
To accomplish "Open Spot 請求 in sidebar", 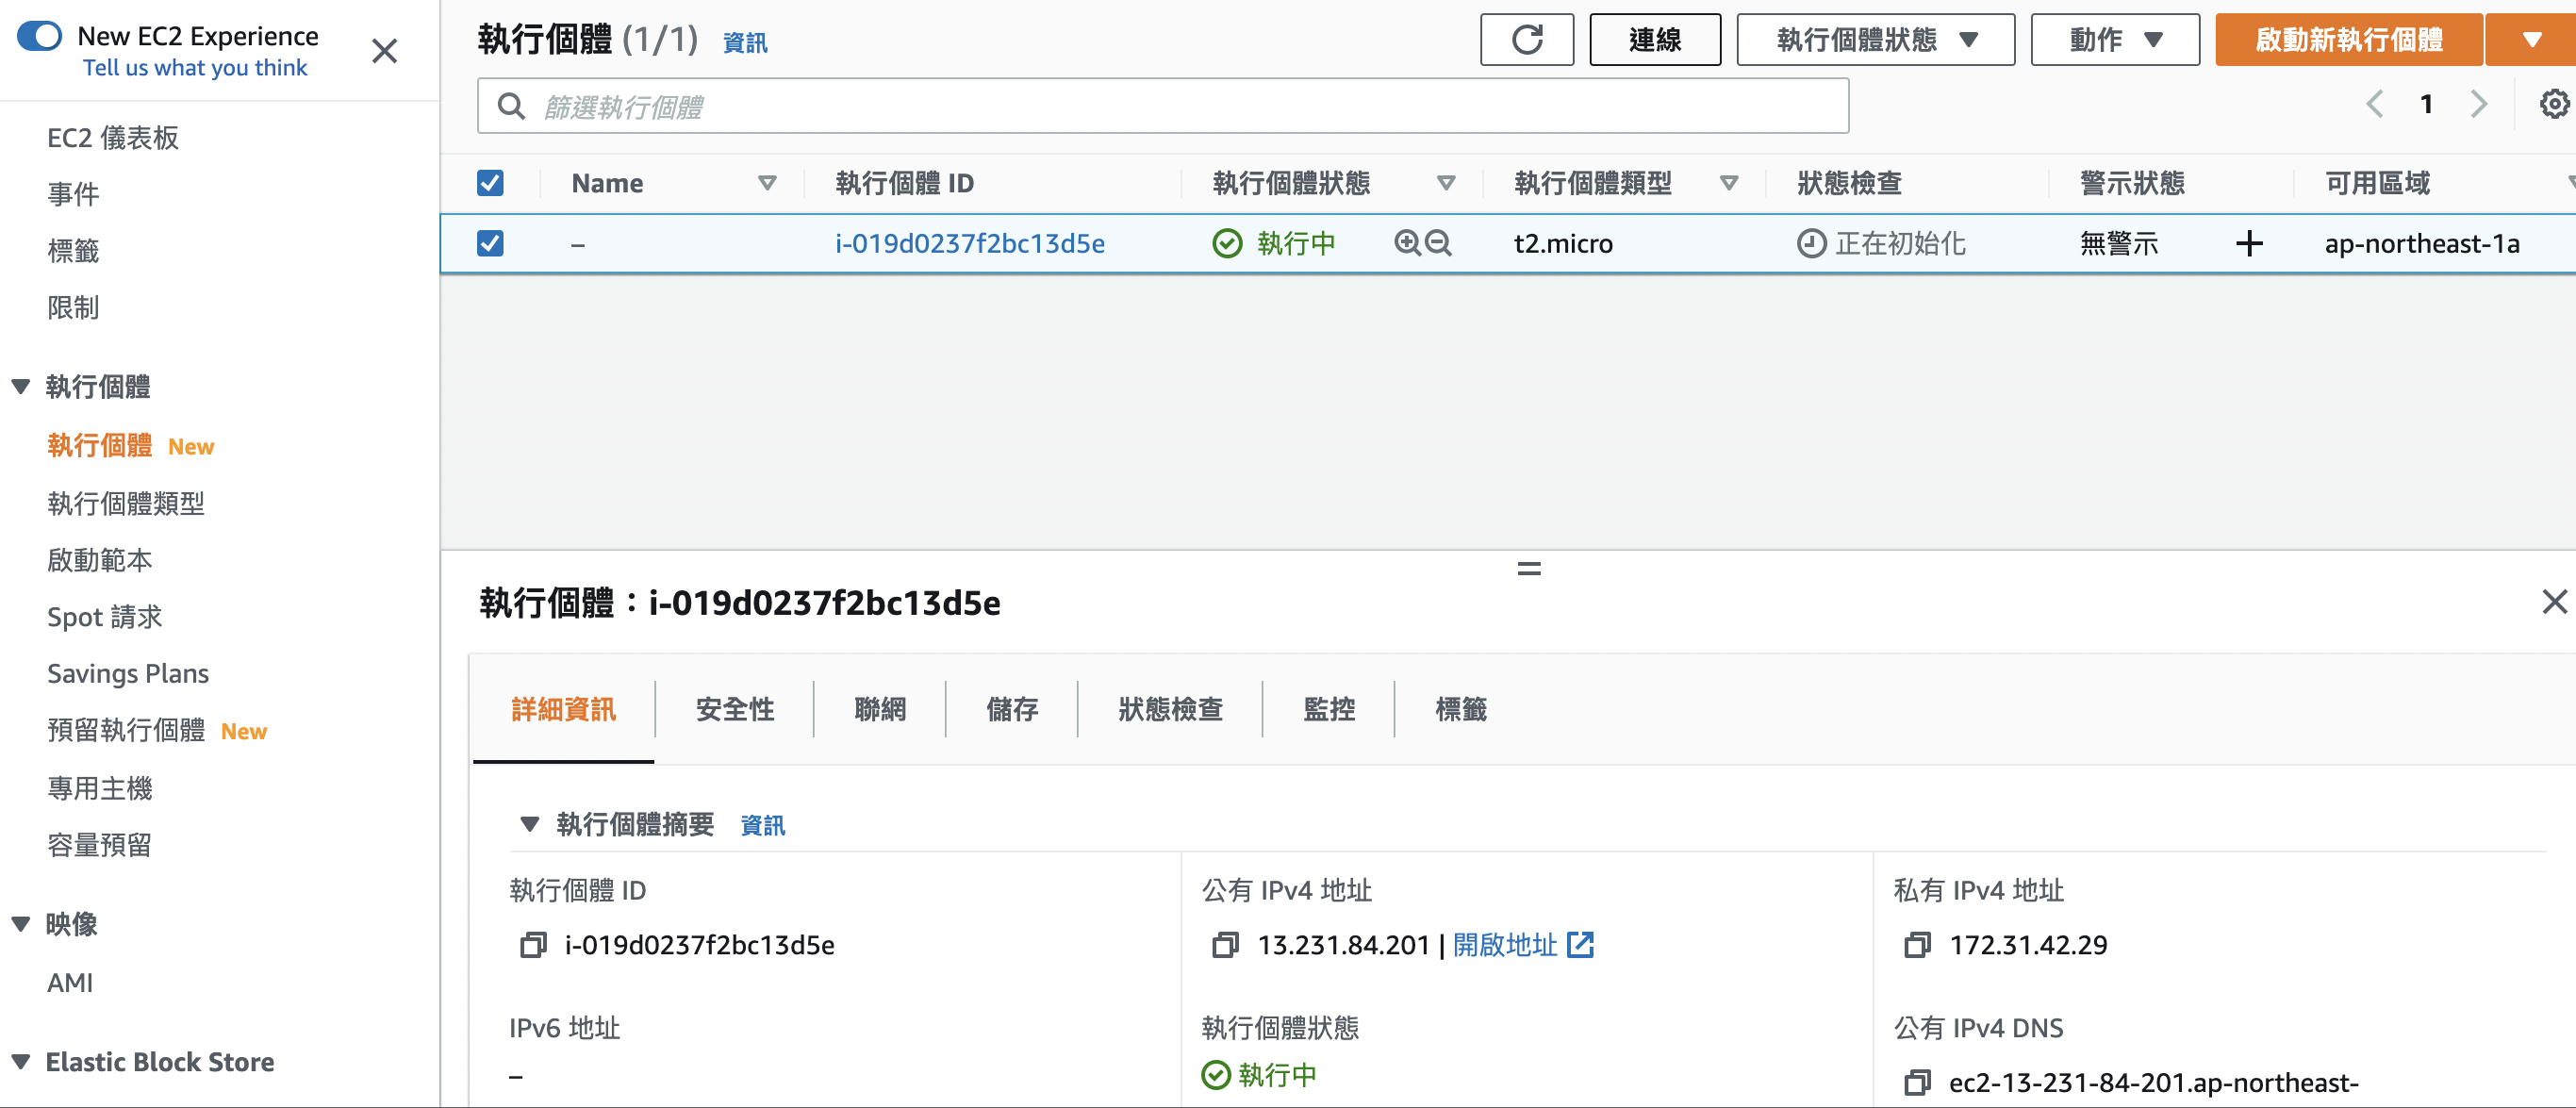I will point(105,617).
